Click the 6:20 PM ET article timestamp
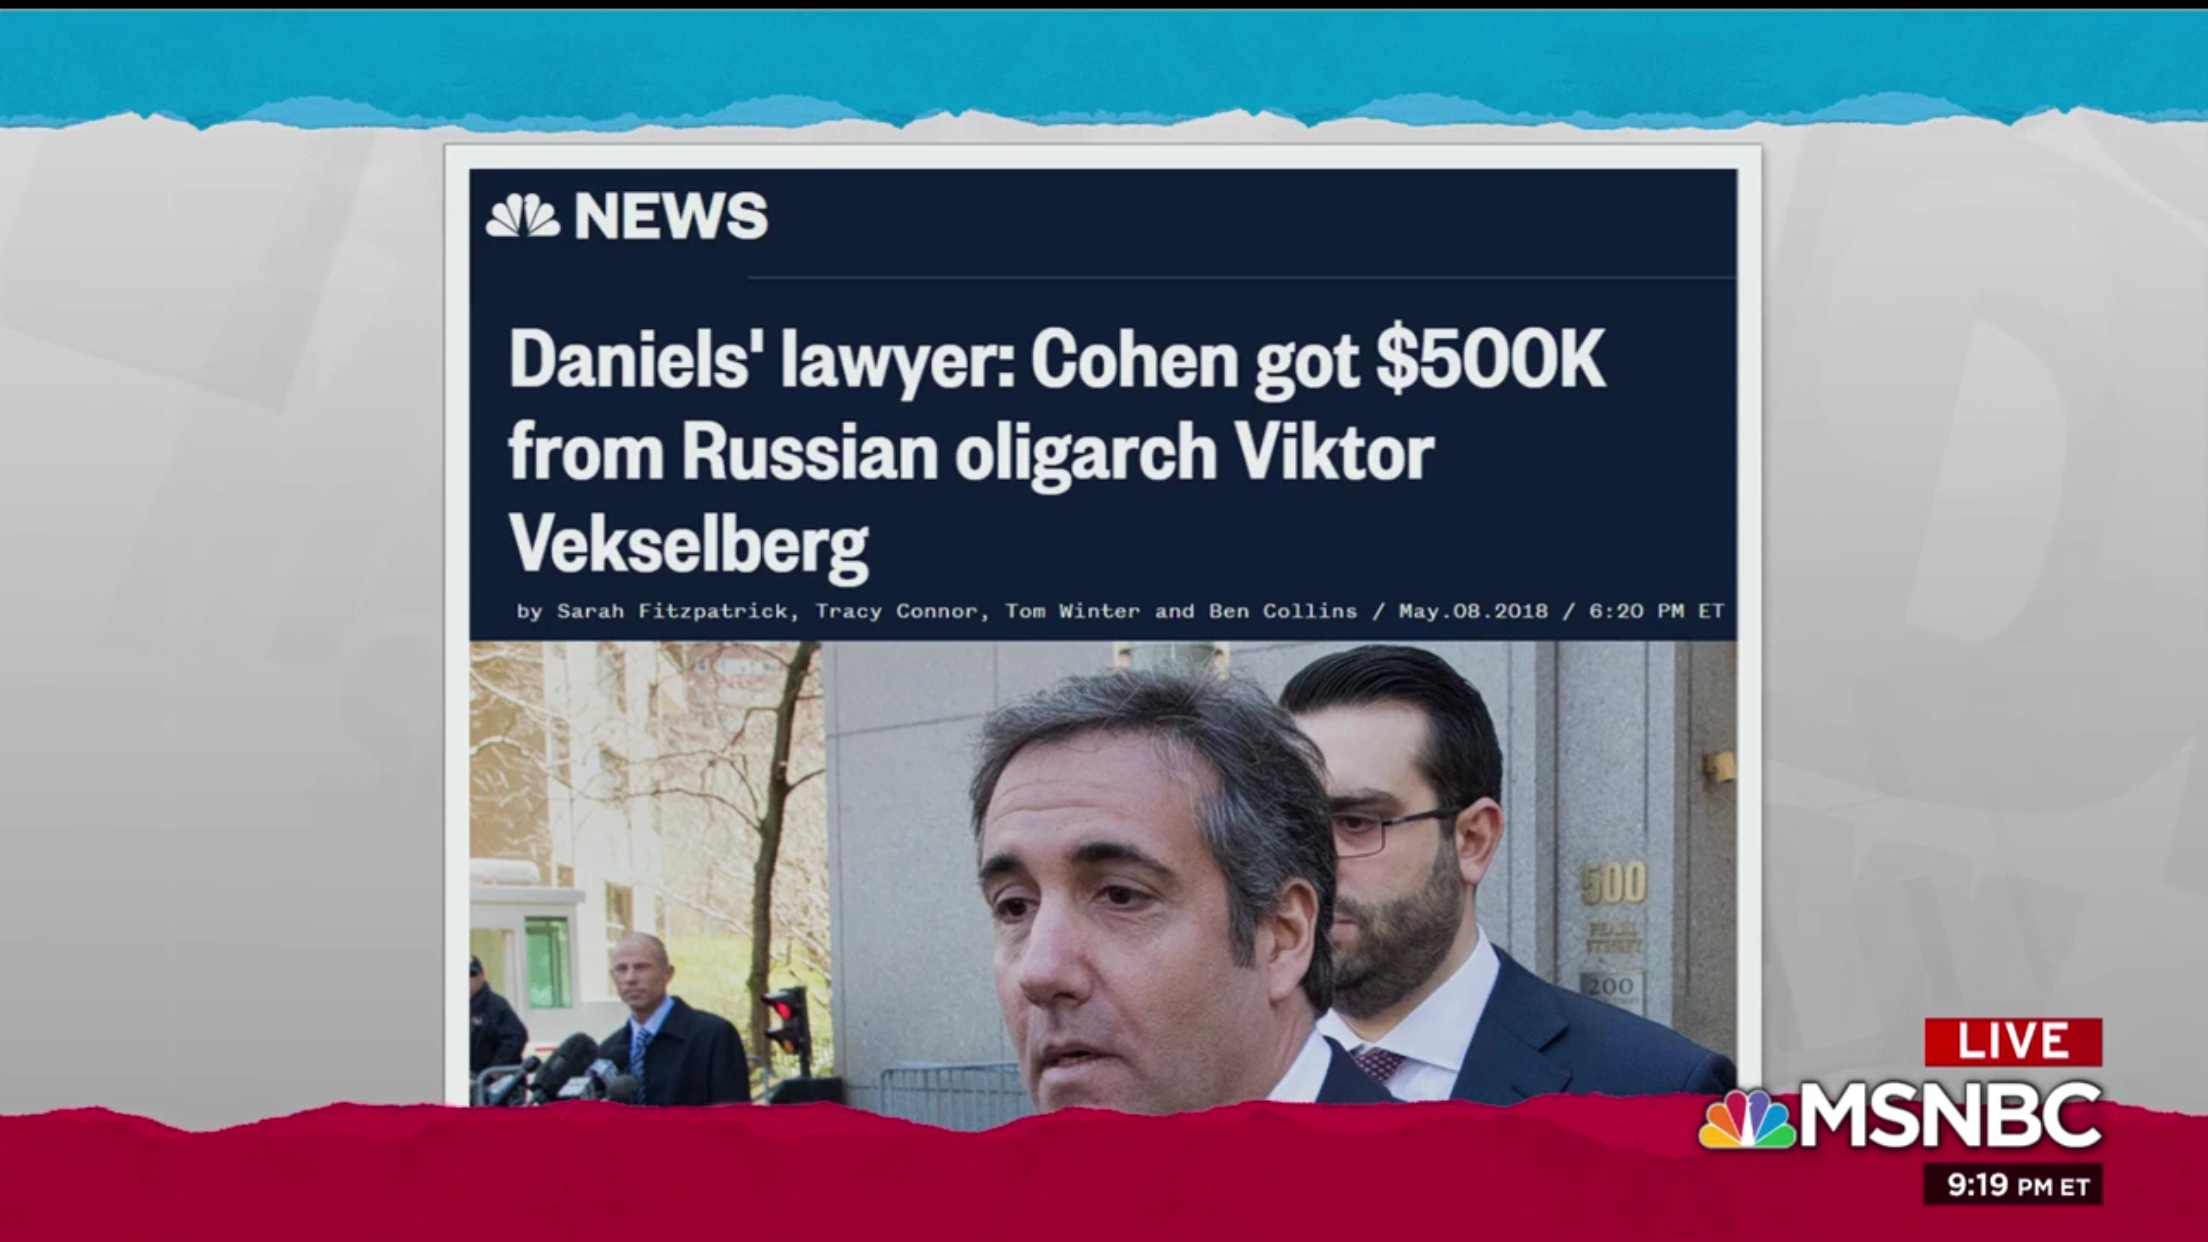 pos(1657,611)
